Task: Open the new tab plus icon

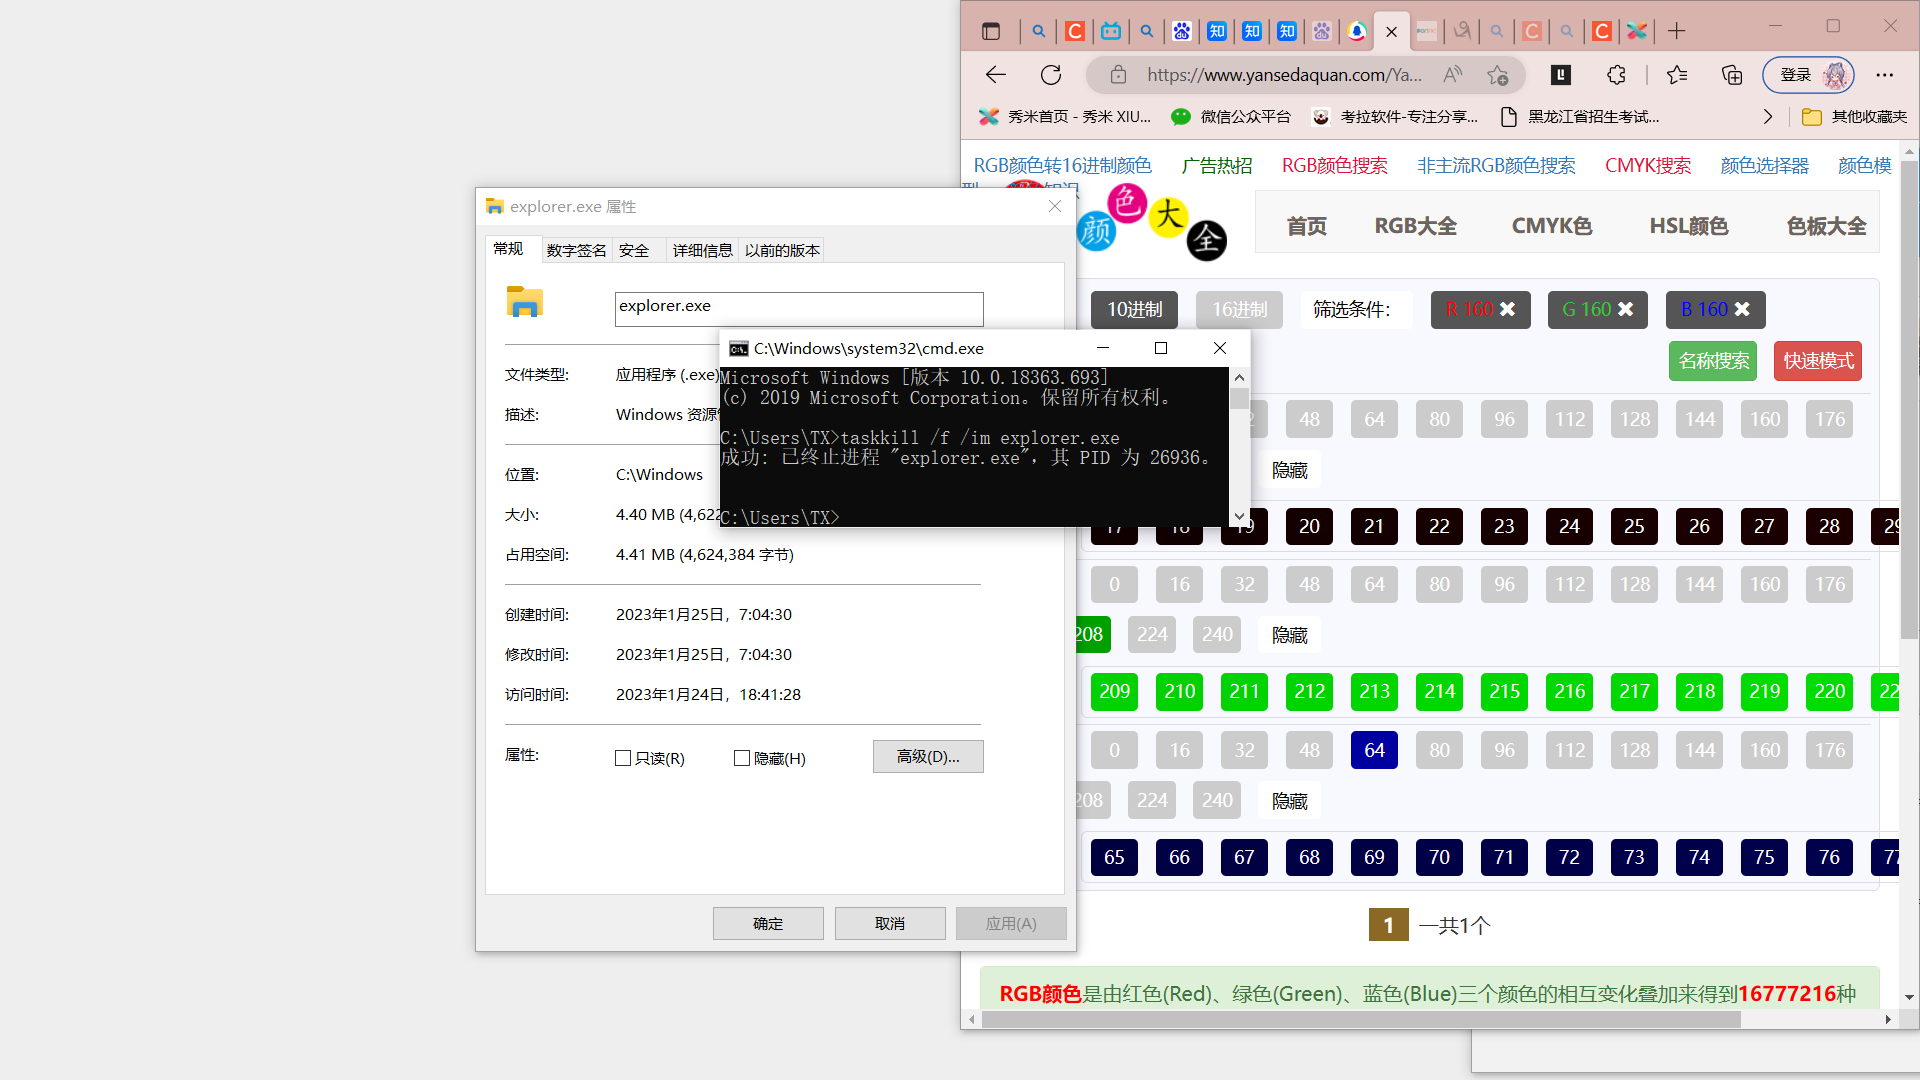Action: (x=1677, y=31)
